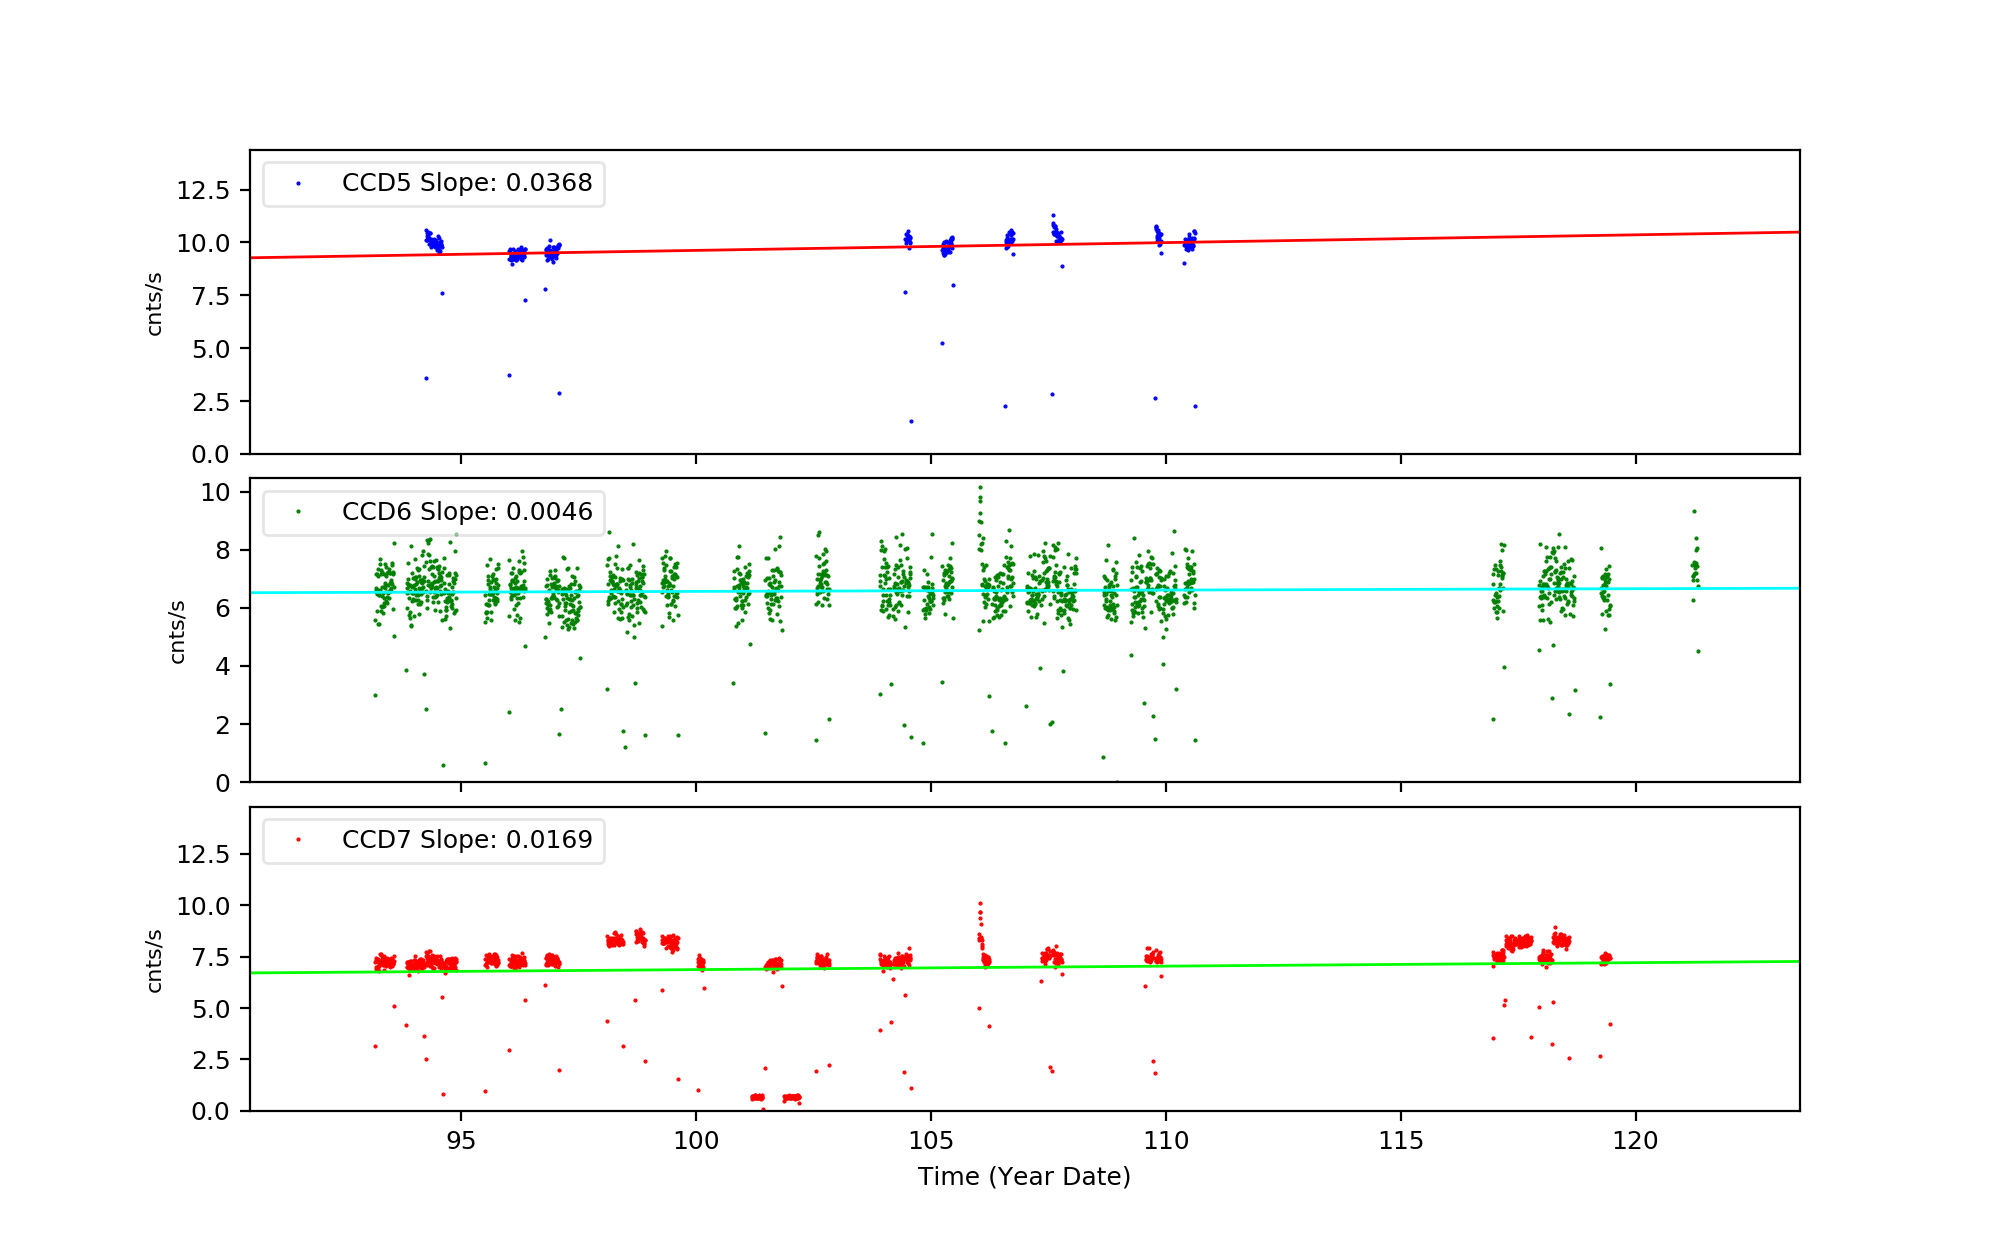Click the CCD5 Slope legend label
This screenshot has width=2000, height=1248.
point(466,183)
